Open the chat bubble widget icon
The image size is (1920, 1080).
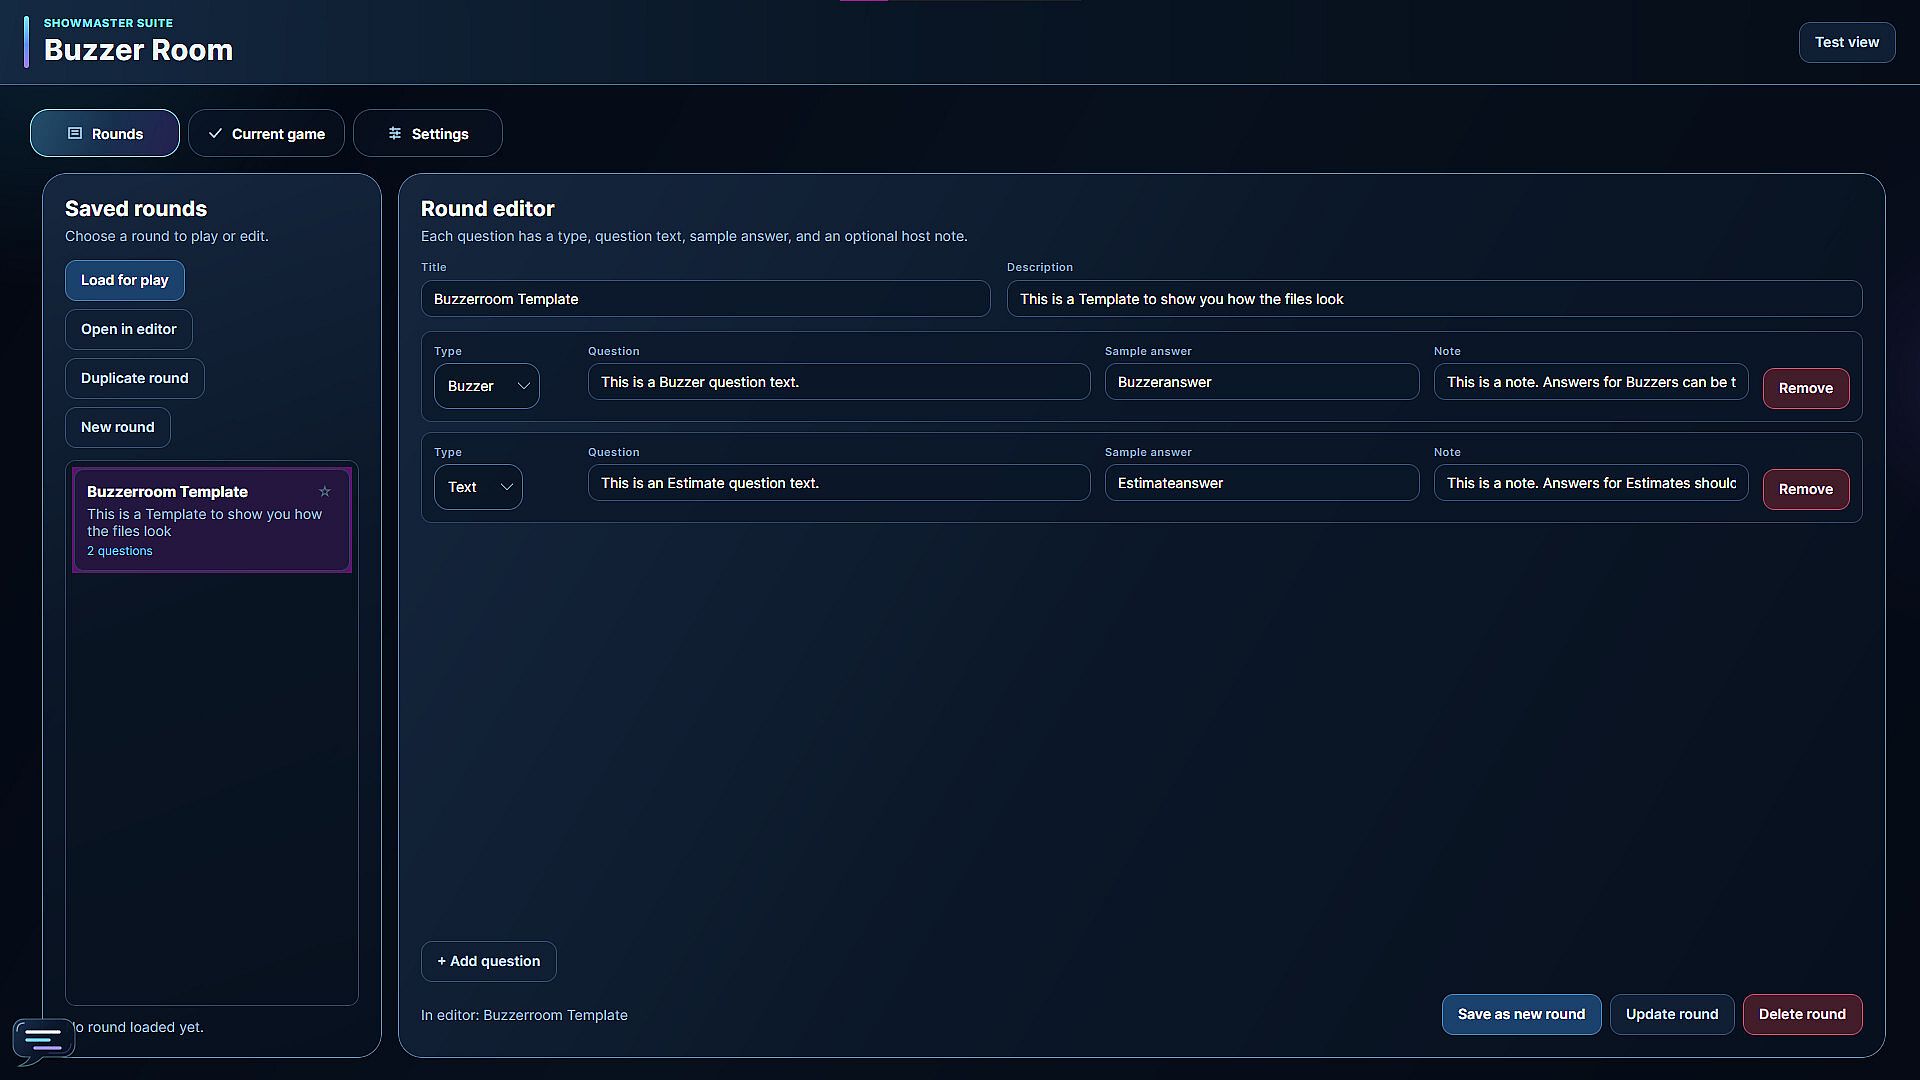(x=43, y=1041)
